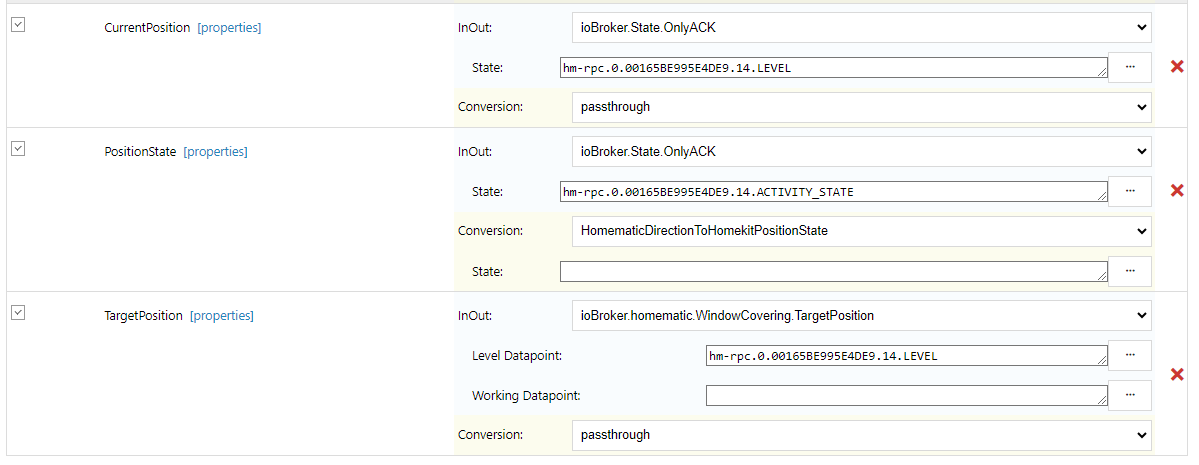Pick a Level Datapoint via ellipsis button
The image size is (1199, 465).
[1130, 355]
